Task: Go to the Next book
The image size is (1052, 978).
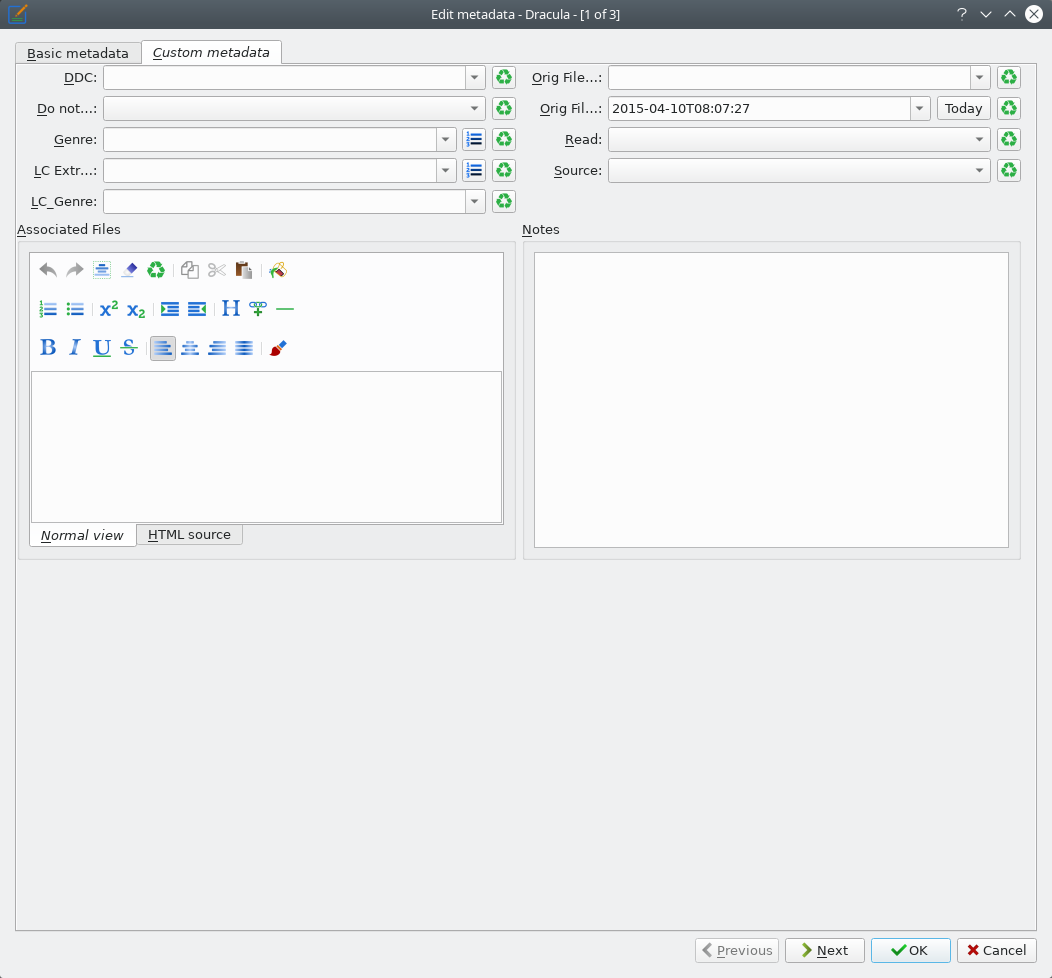Action: 825,950
